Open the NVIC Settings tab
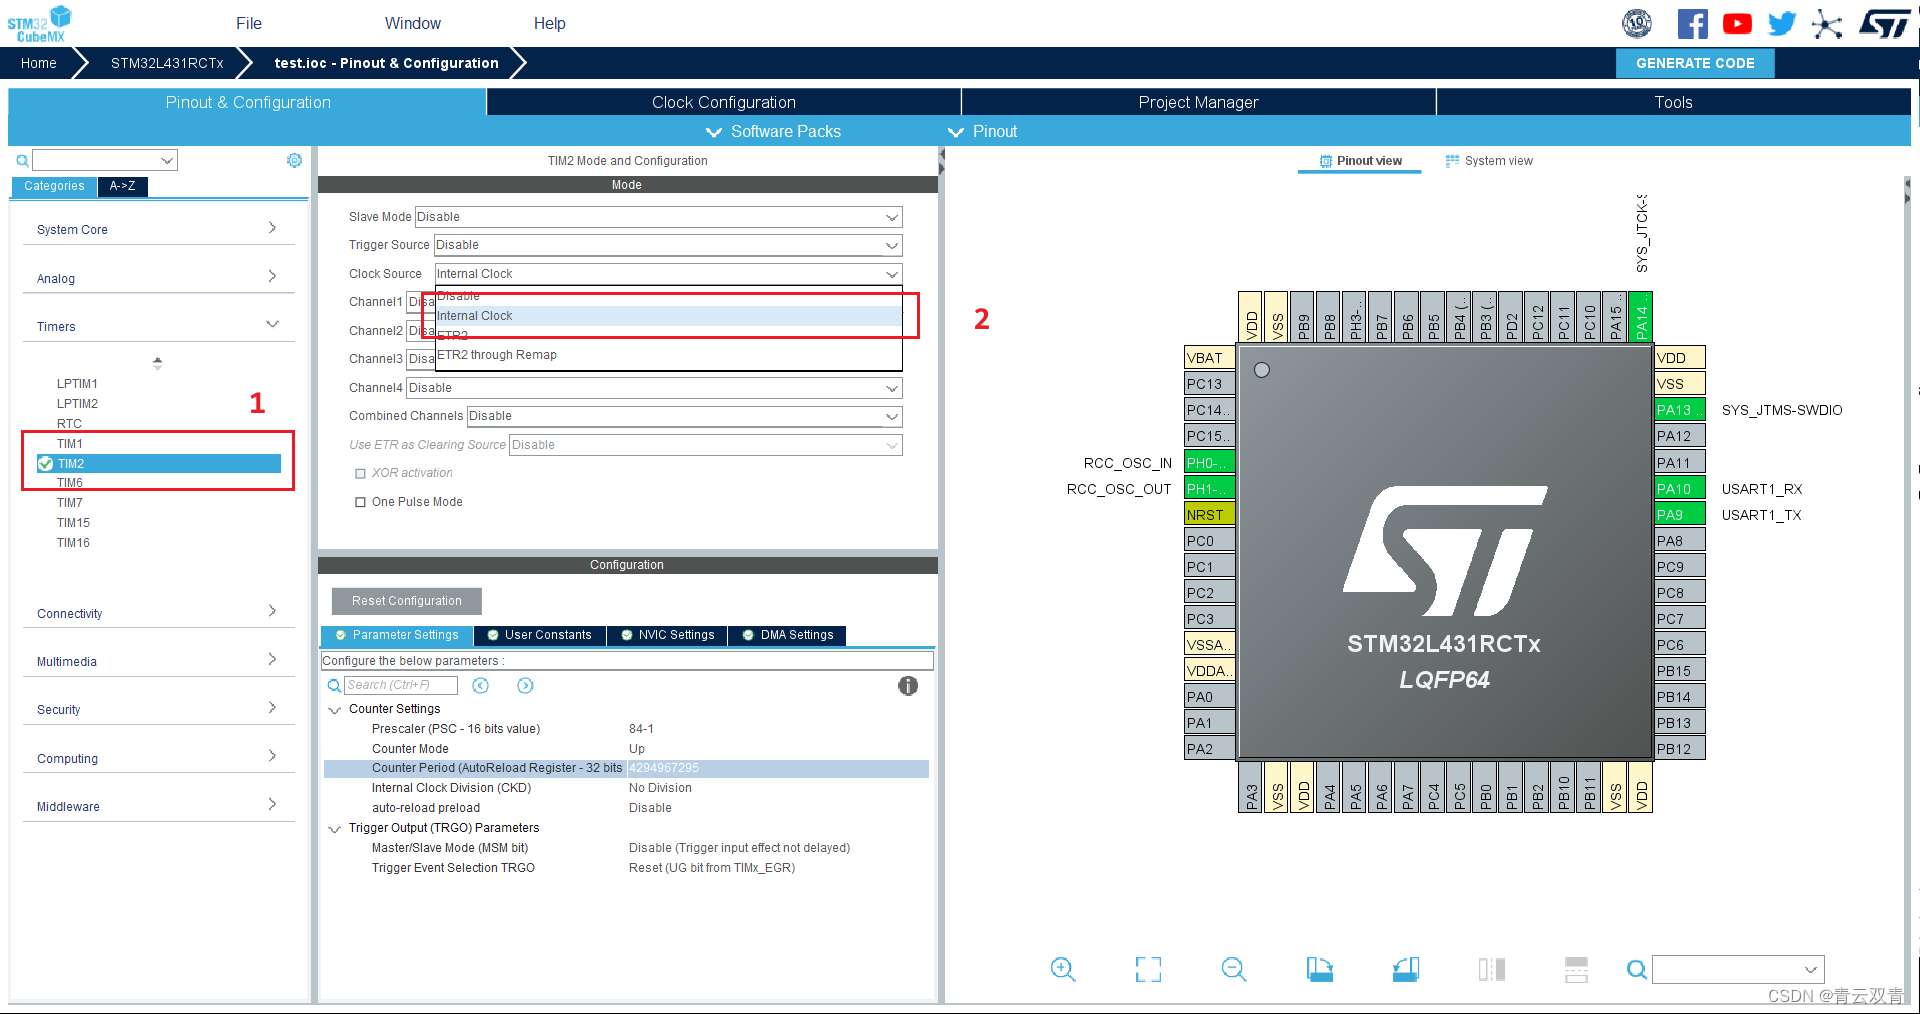1920x1014 pixels. [x=667, y=635]
